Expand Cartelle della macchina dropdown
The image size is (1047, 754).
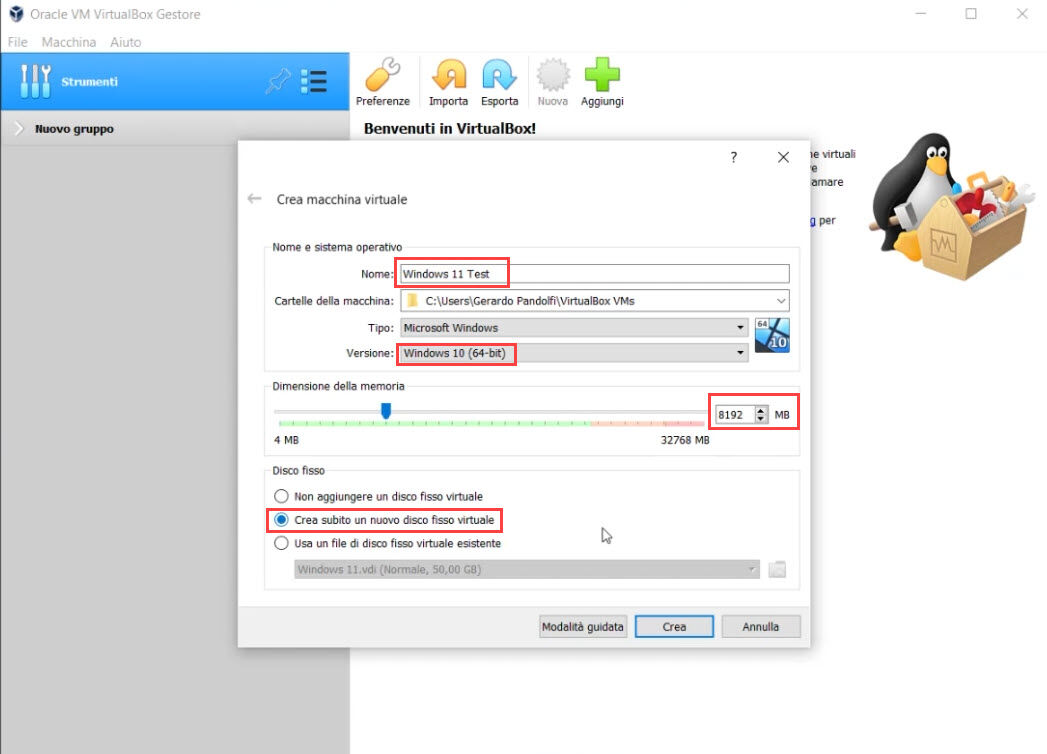pyautogui.click(x=779, y=301)
